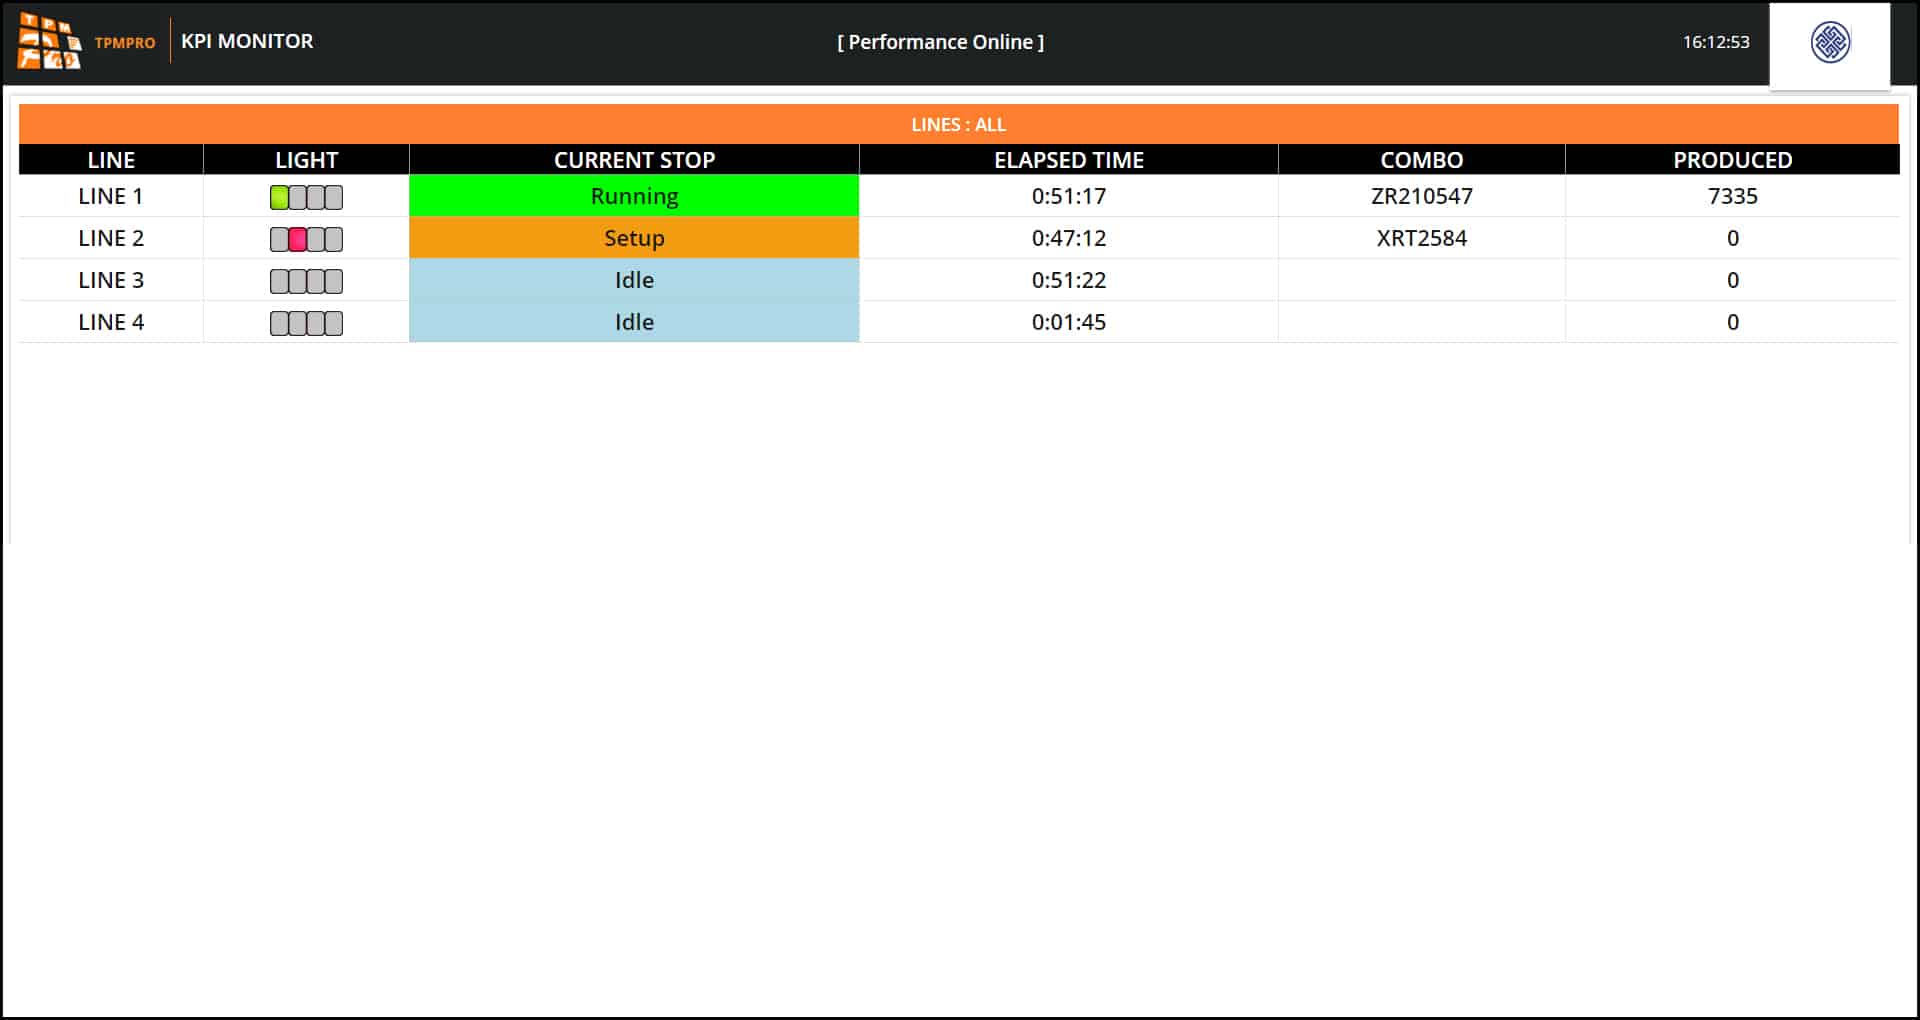Open the round knot emblem menu

point(1830,43)
